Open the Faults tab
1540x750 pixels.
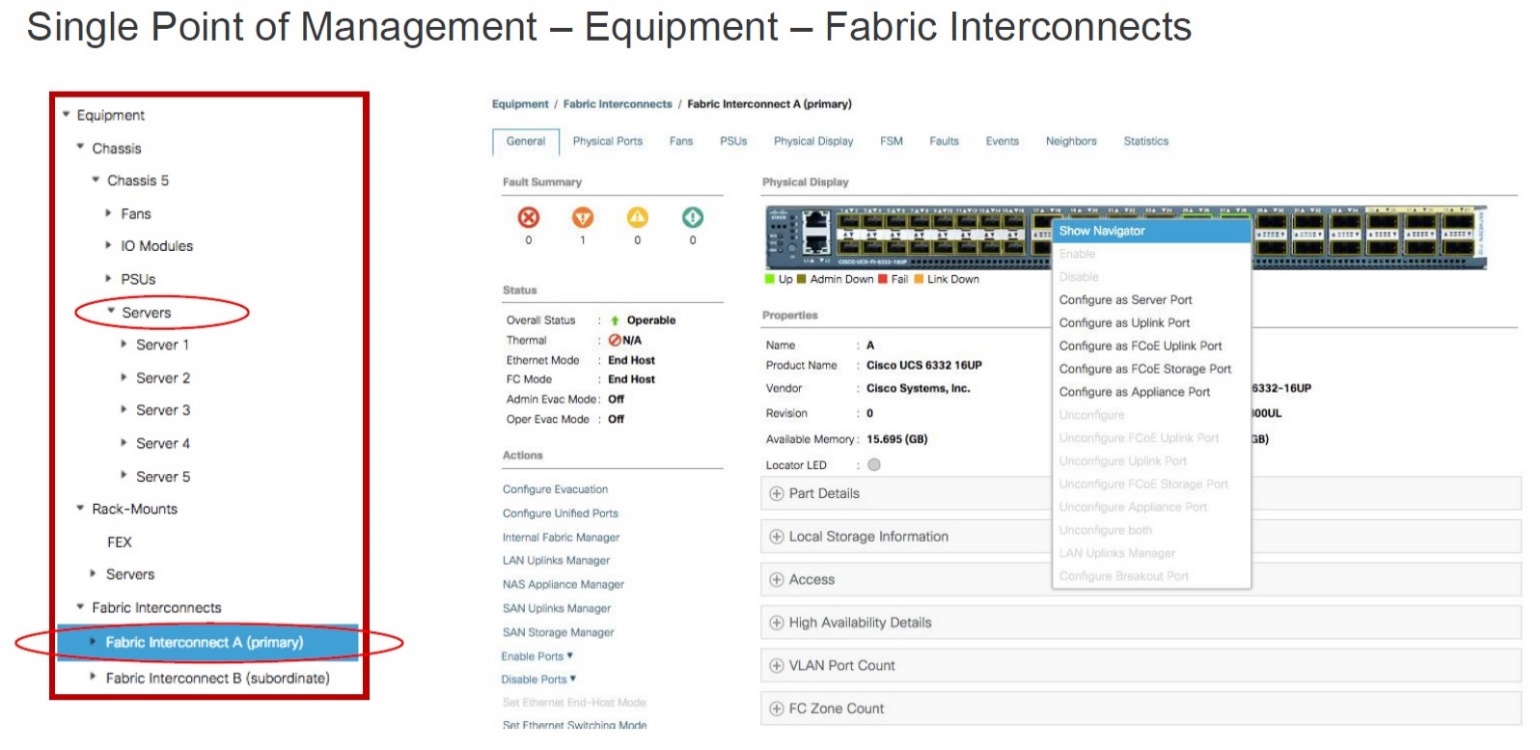944,142
